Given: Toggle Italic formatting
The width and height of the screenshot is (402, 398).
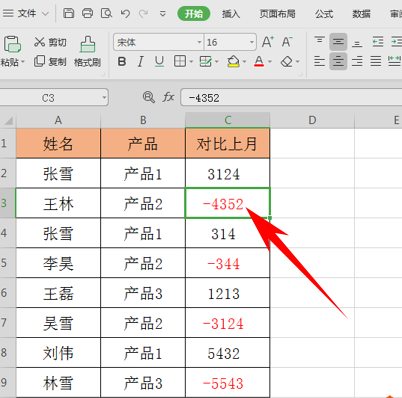Looking at the screenshot, I should (141, 61).
